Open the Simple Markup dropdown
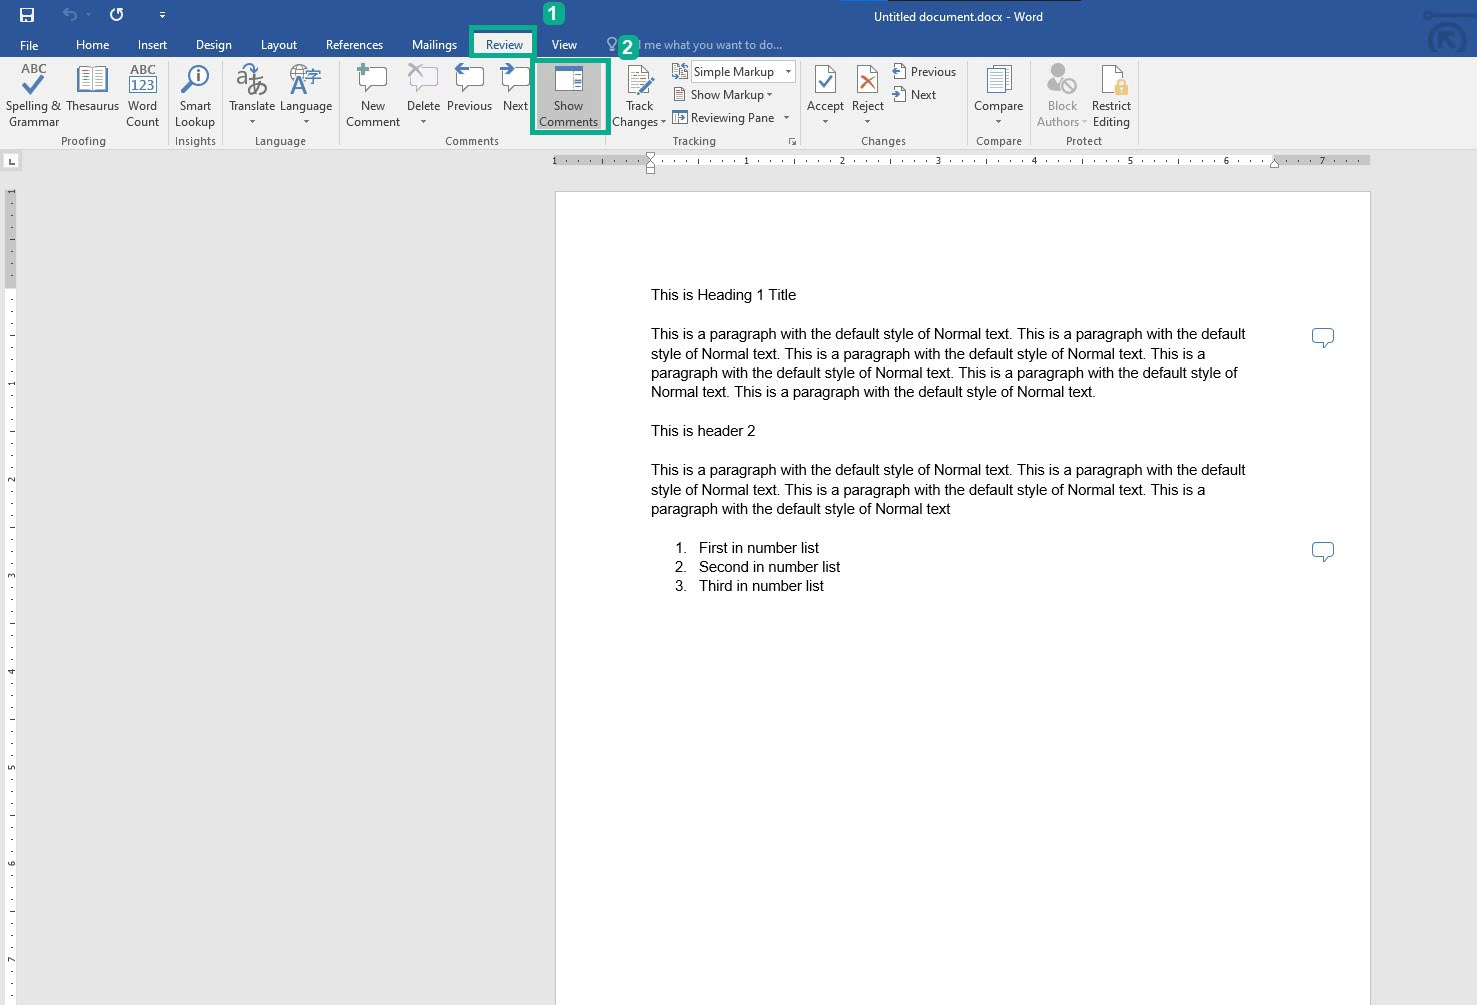 (x=736, y=71)
